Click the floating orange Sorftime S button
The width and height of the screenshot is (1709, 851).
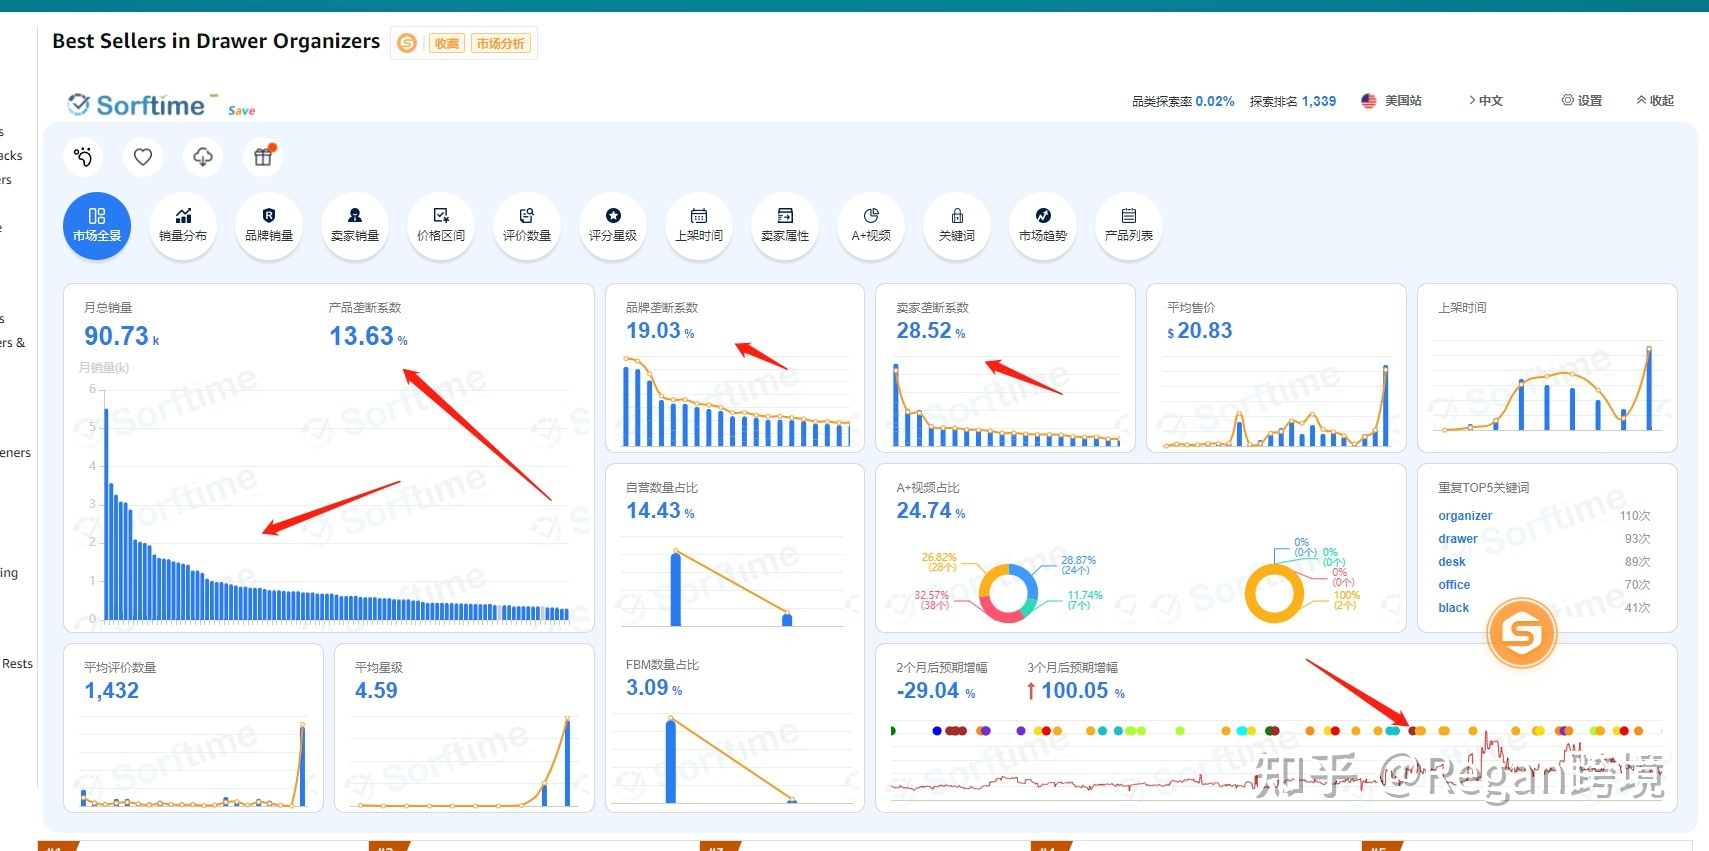pyautogui.click(x=1522, y=633)
